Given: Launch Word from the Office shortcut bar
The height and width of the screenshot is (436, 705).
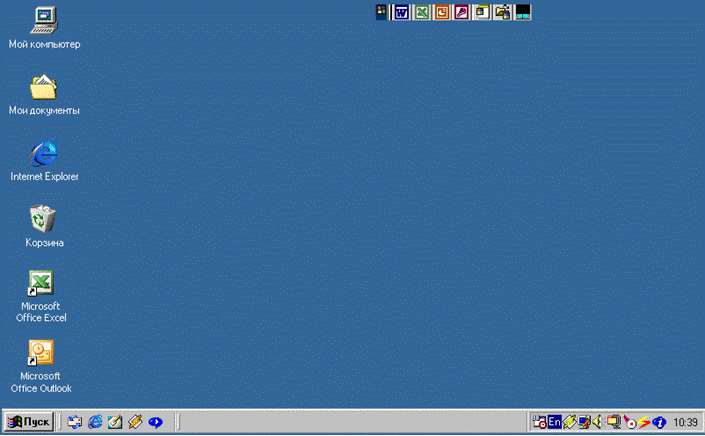Looking at the screenshot, I should click(x=402, y=12).
